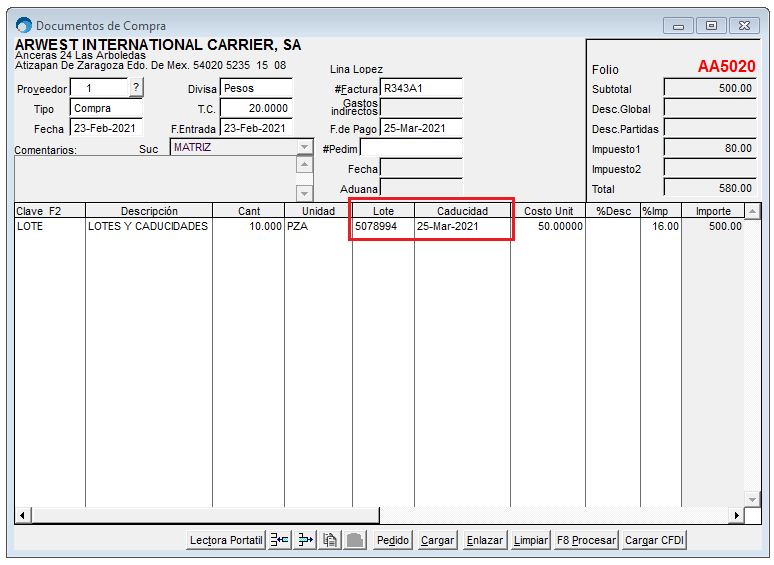
Task: Click the Pedido button
Action: [392, 540]
